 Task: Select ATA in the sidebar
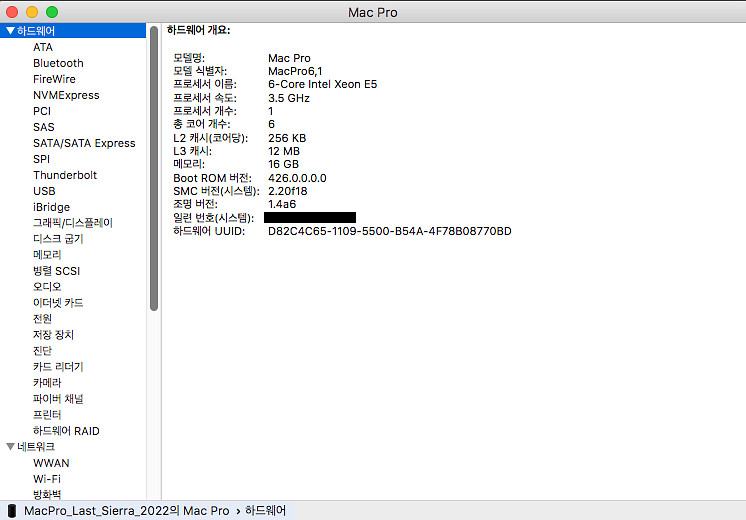pos(43,47)
